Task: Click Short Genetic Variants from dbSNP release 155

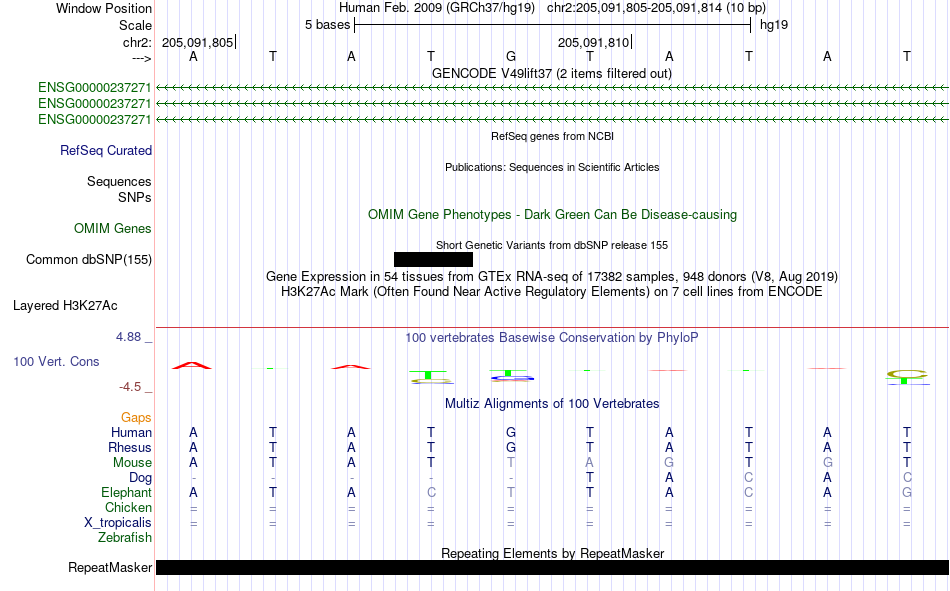Action: (552, 245)
